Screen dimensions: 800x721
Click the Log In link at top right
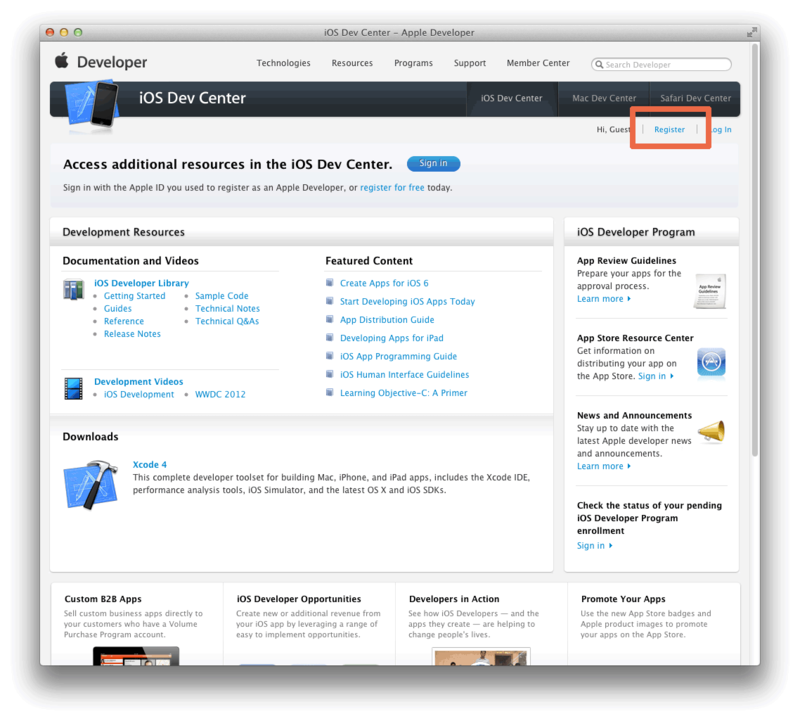(x=719, y=130)
